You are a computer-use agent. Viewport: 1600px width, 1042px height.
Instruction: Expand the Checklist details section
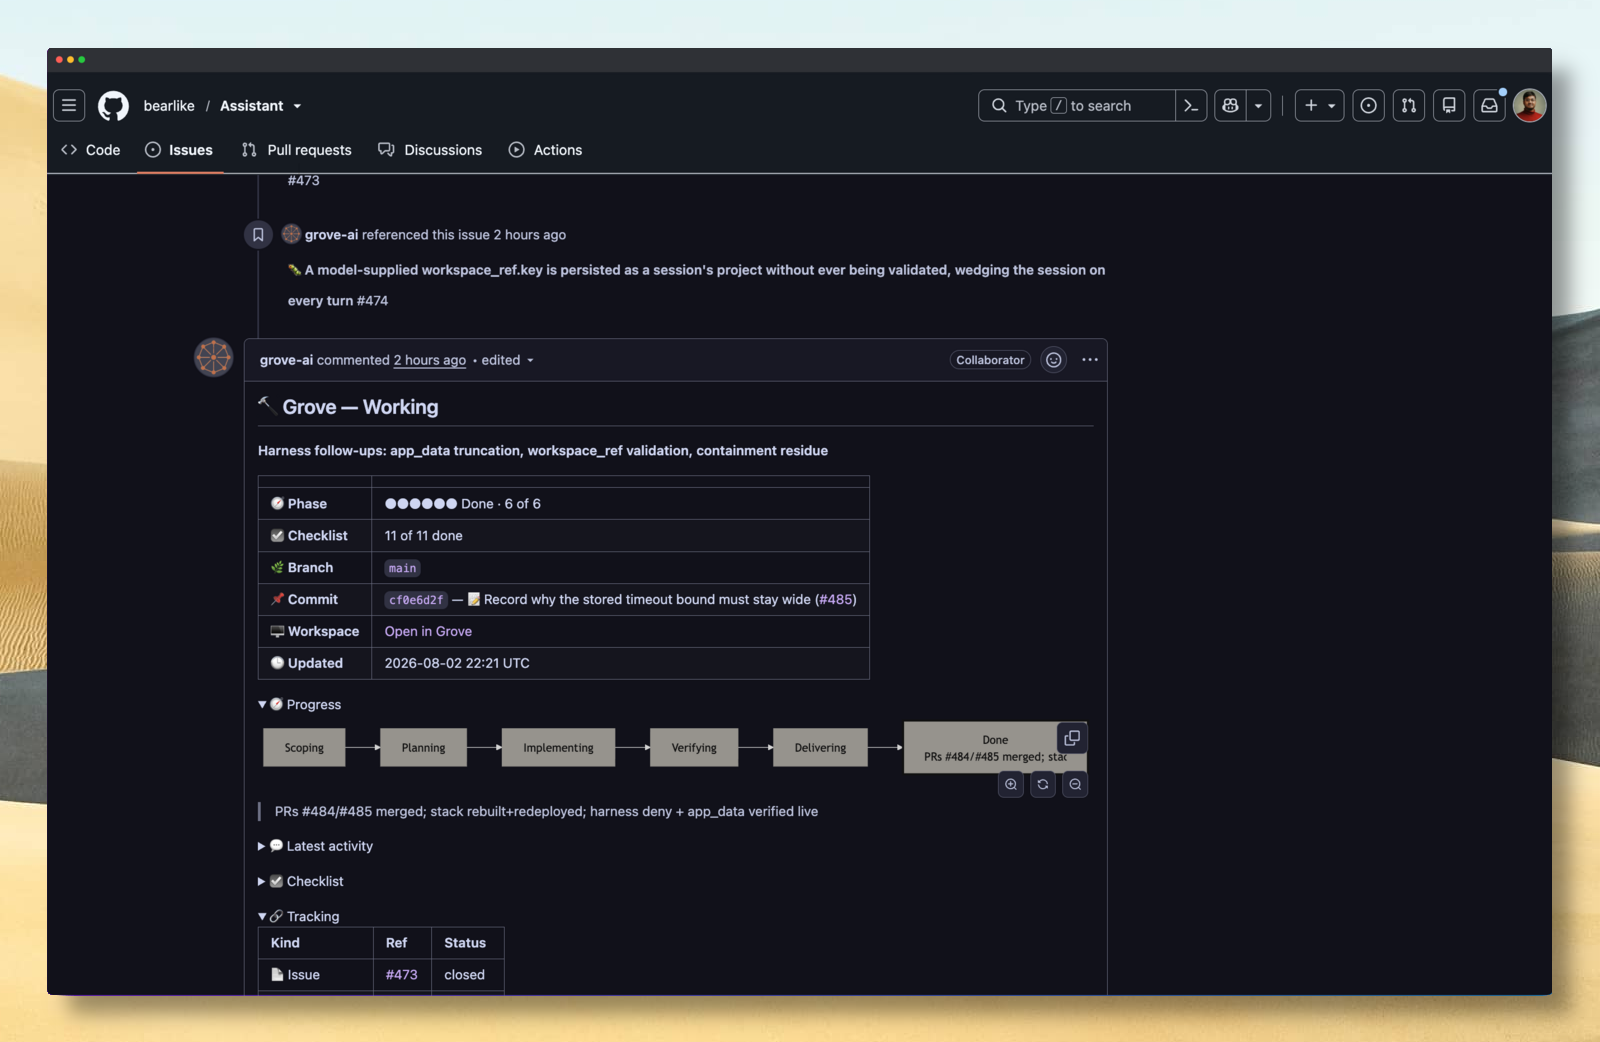click(x=301, y=881)
